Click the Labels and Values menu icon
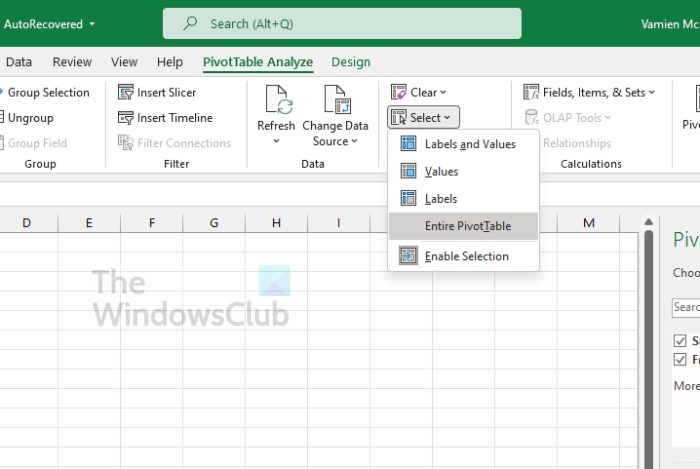Viewport: 700px width, 469px height. (408, 143)
